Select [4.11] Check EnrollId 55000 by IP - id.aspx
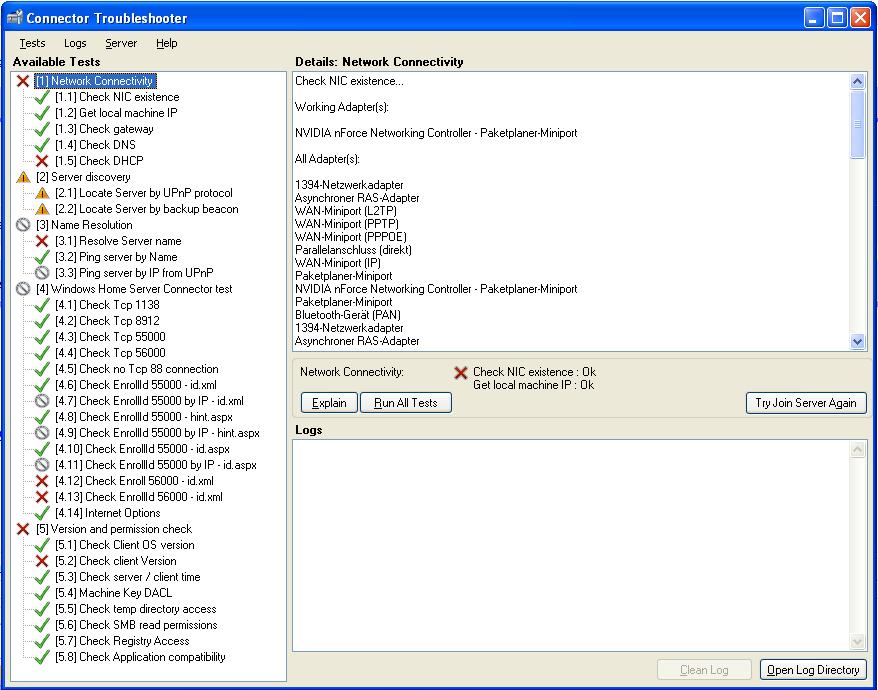This screenshot has height=690, width=878. (156, 465)
